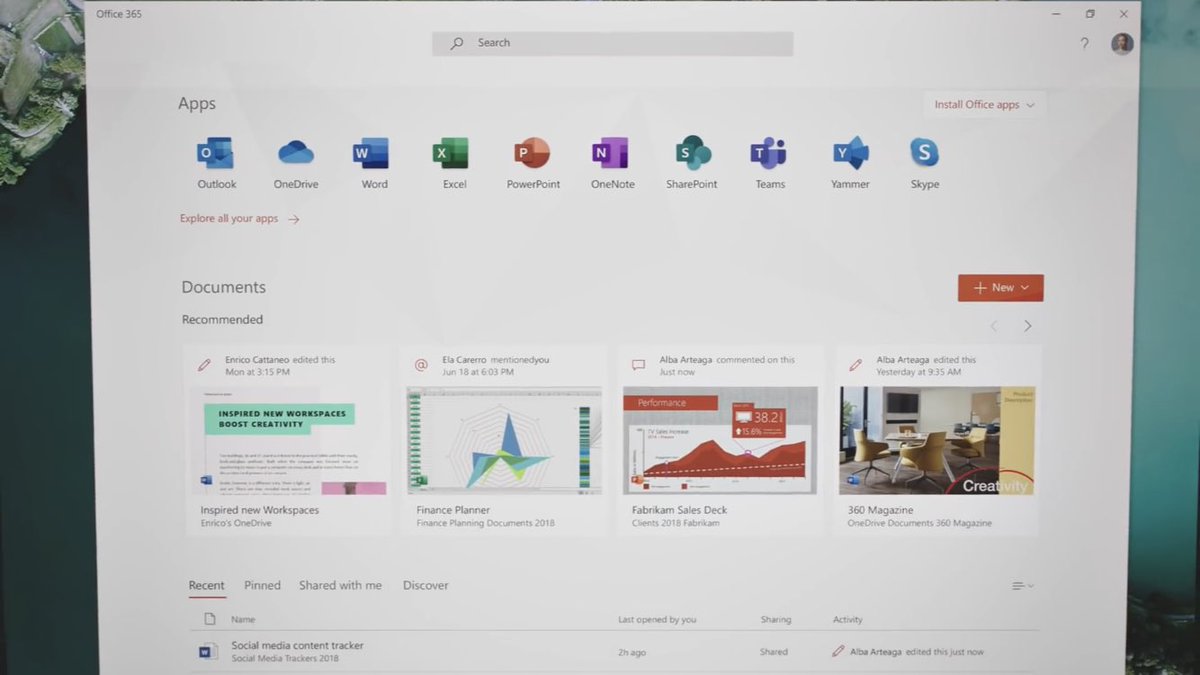Open Social media content tracker file
The width and height of the screenshot is (1200, 675).
[297, 646]
